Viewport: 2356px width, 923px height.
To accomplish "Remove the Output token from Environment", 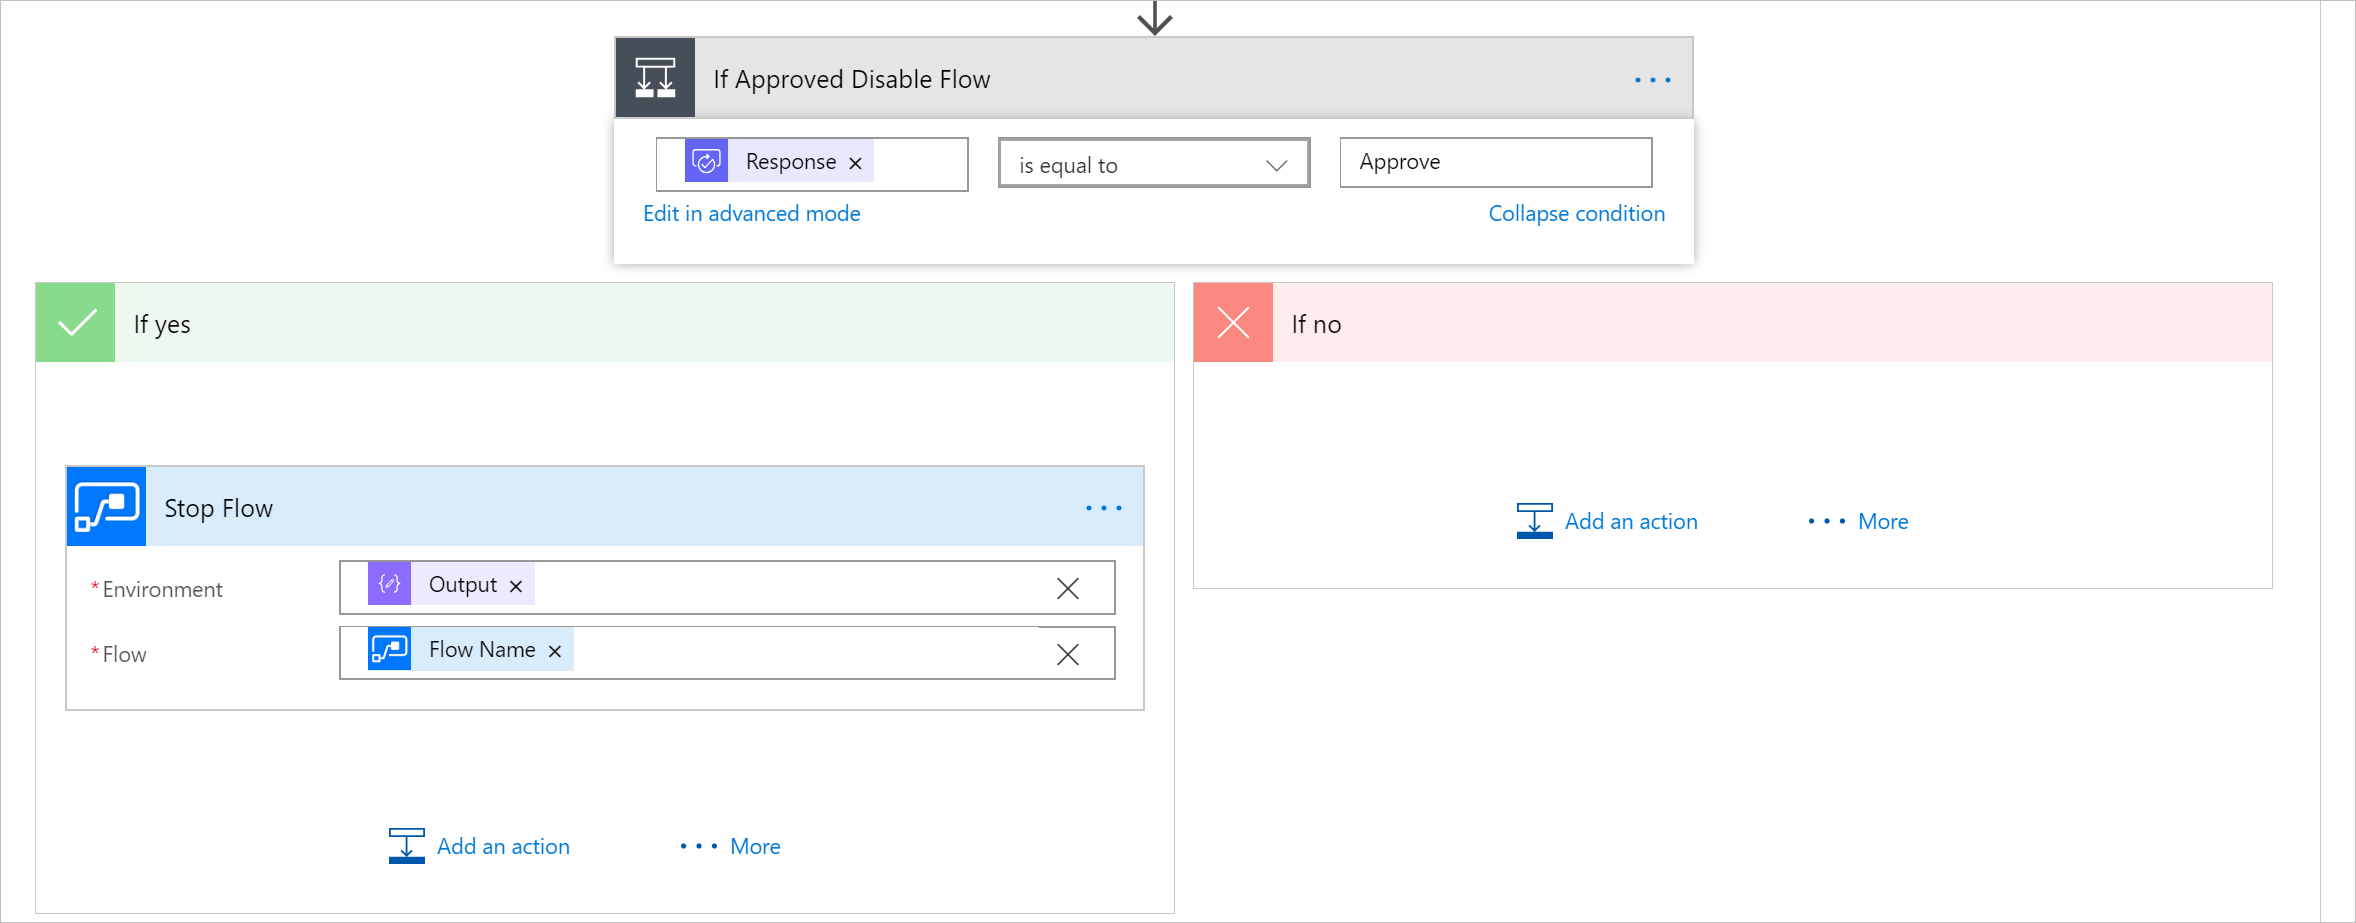I will click(x=516, y=586).
